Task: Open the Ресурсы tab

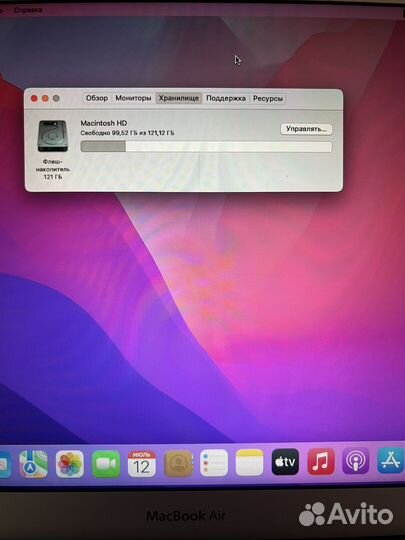Action: (x=268, y=98)
